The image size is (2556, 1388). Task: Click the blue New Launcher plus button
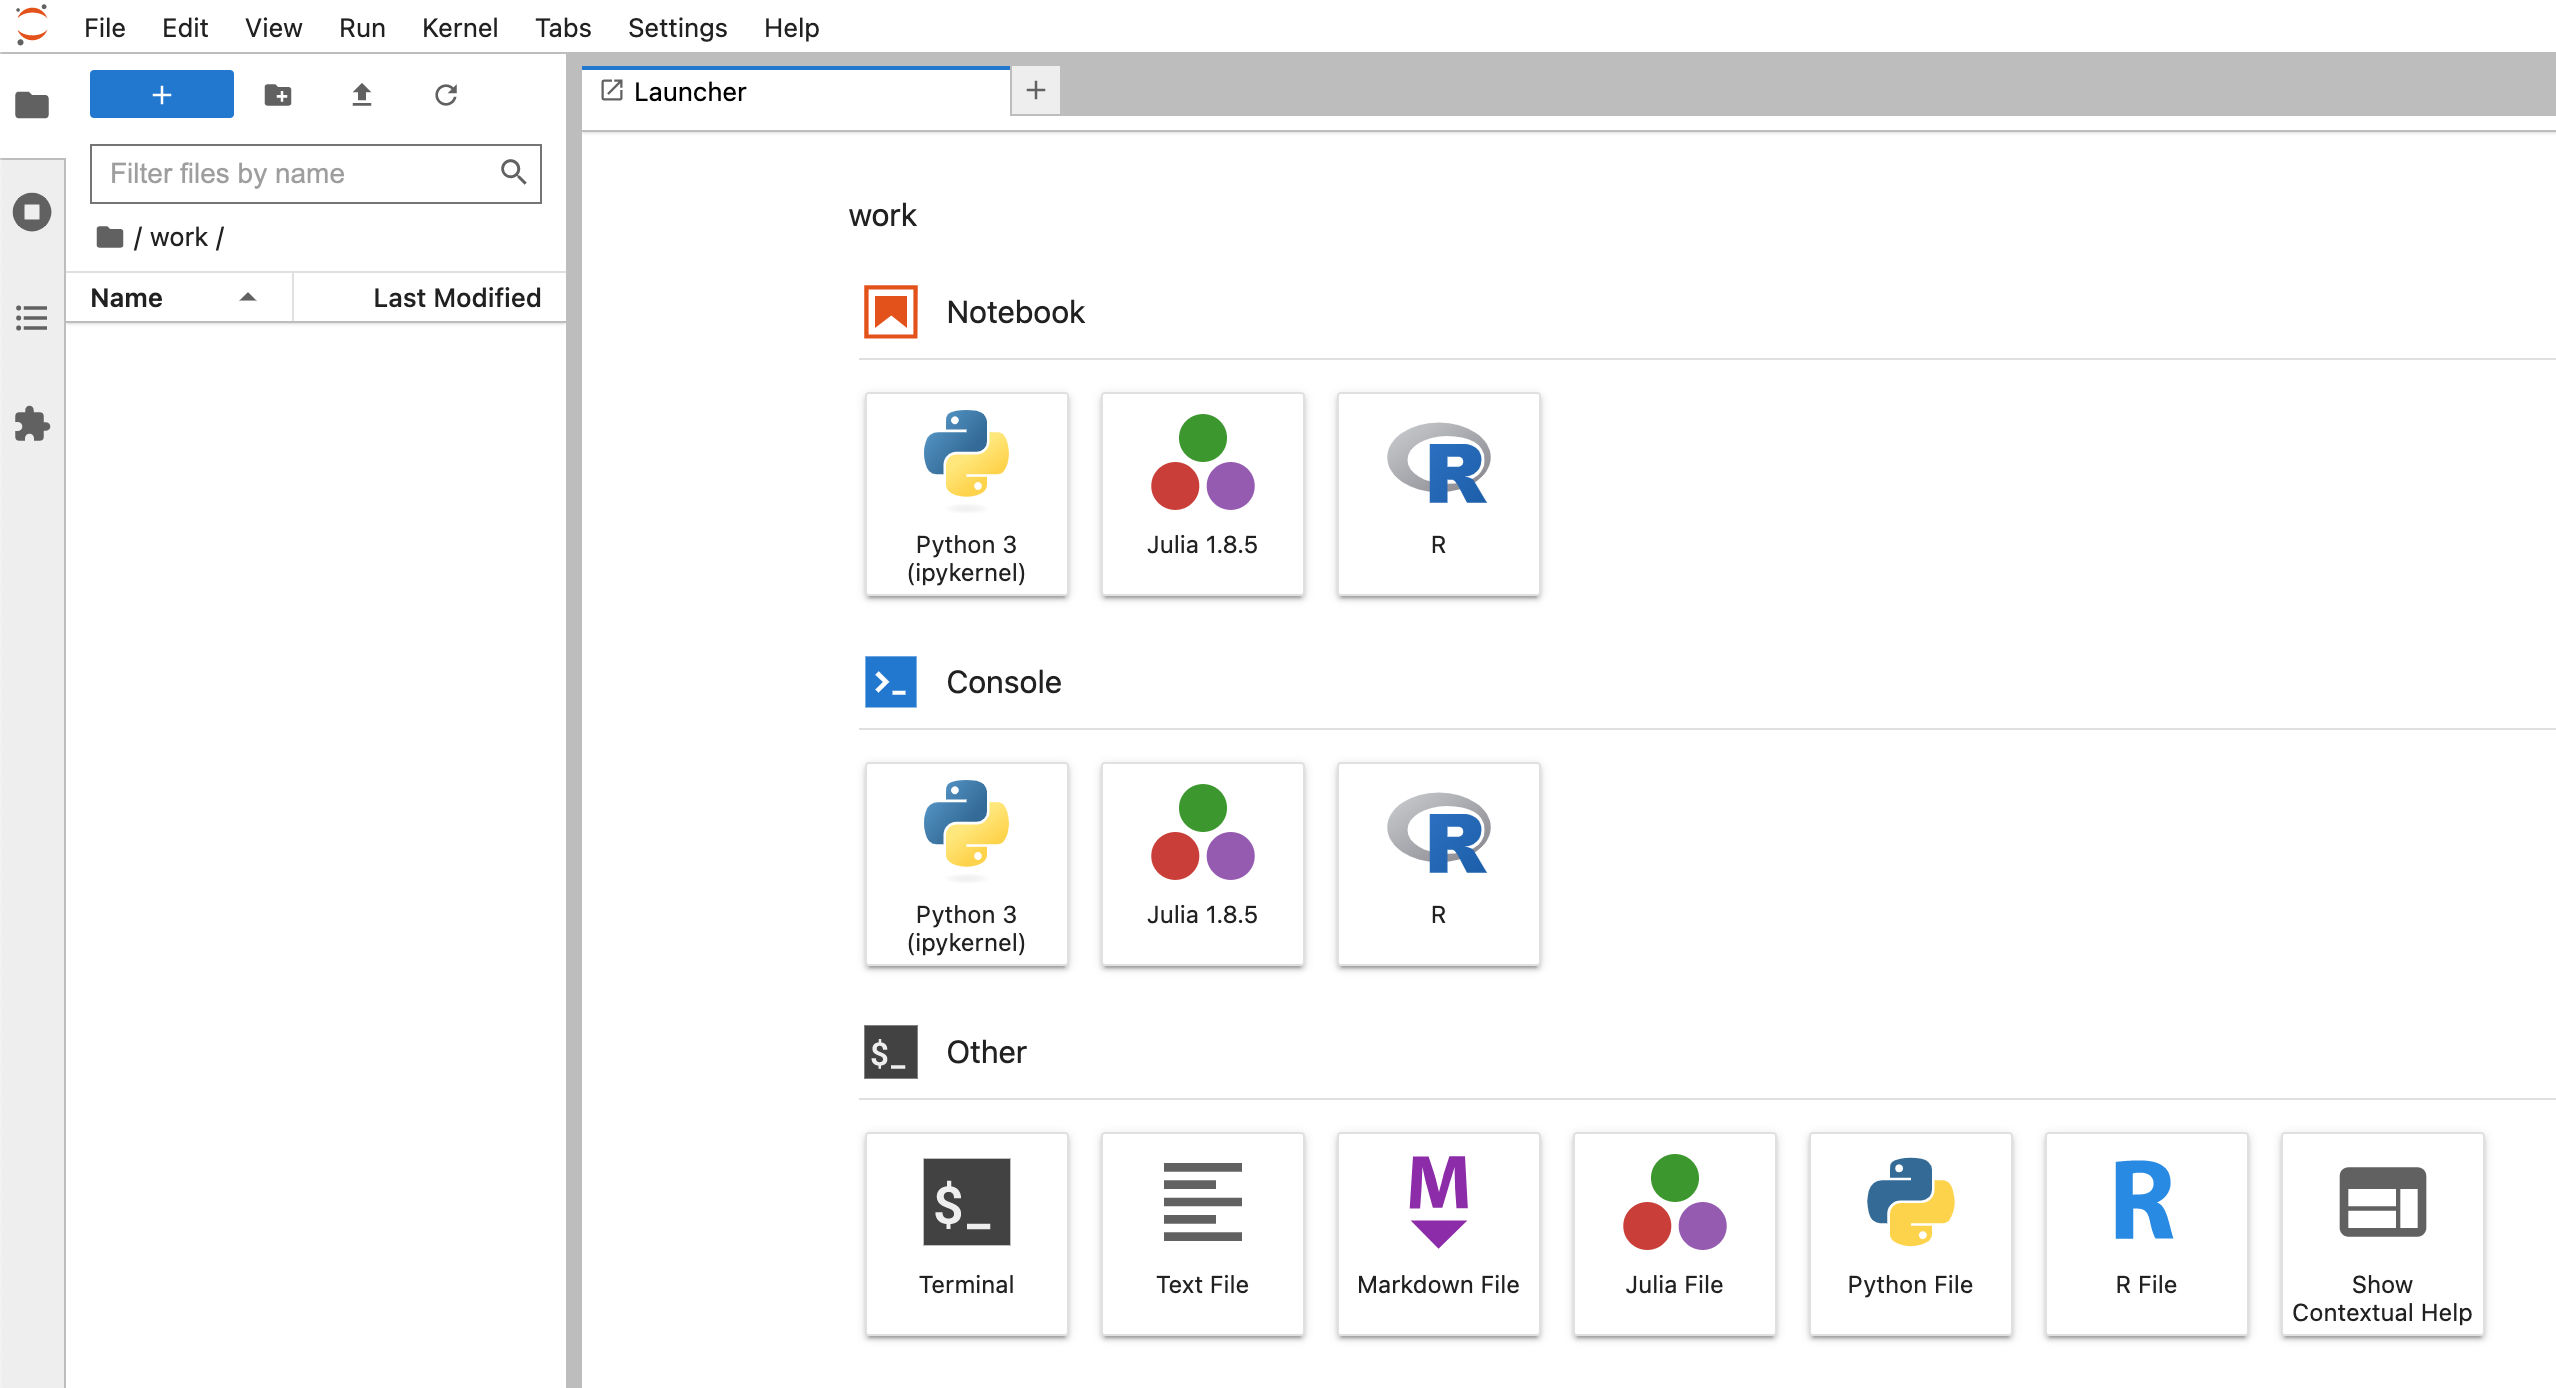point(162,95)
